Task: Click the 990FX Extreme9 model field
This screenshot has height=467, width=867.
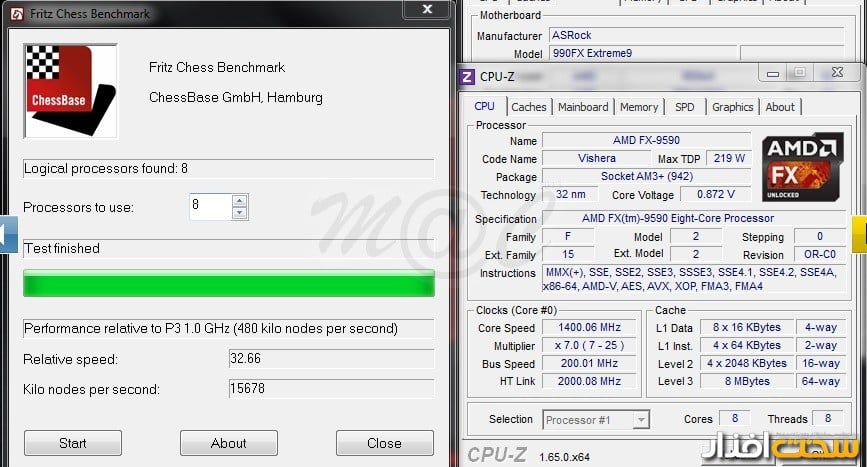Action: [x=644, y=54]
